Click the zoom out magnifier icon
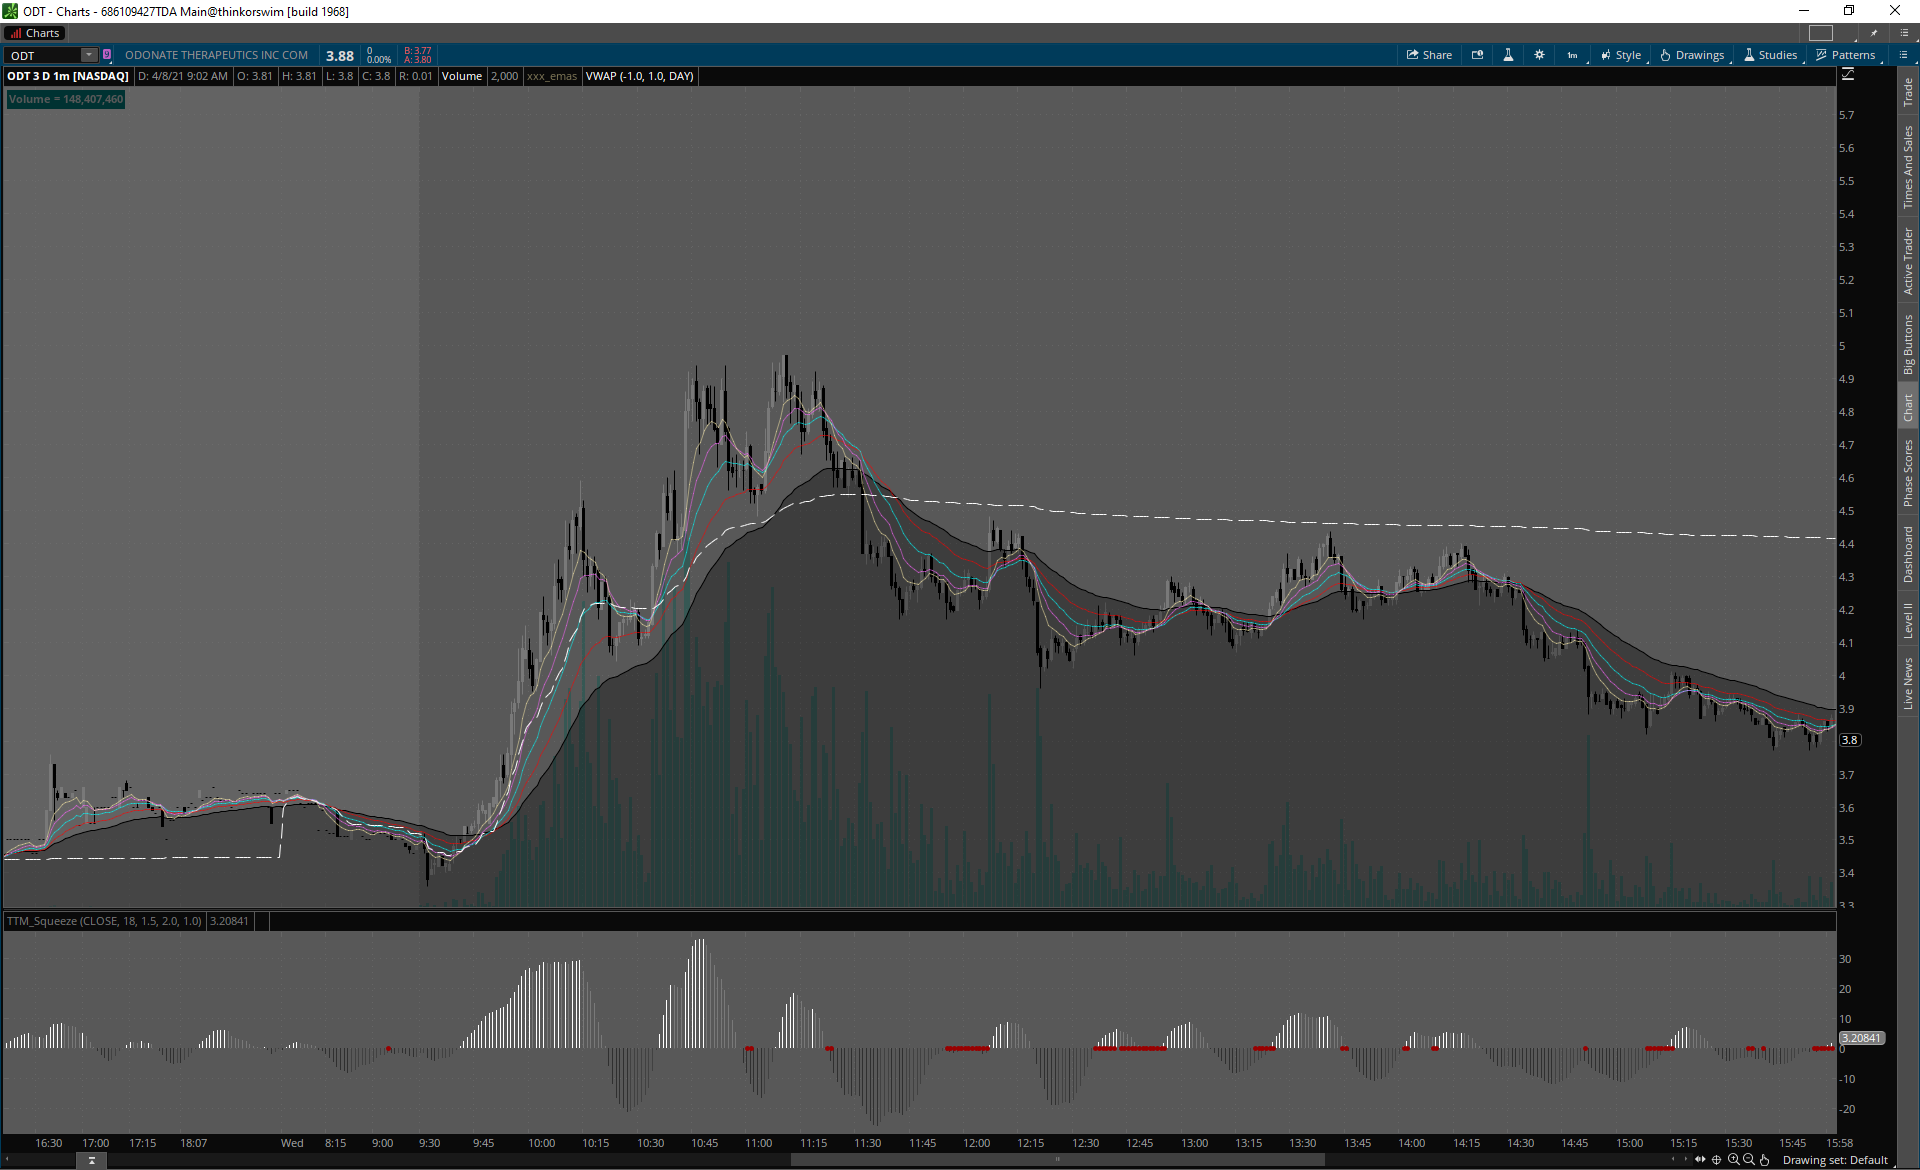1920x1170 pixels. click(x=1749, y=1160)
